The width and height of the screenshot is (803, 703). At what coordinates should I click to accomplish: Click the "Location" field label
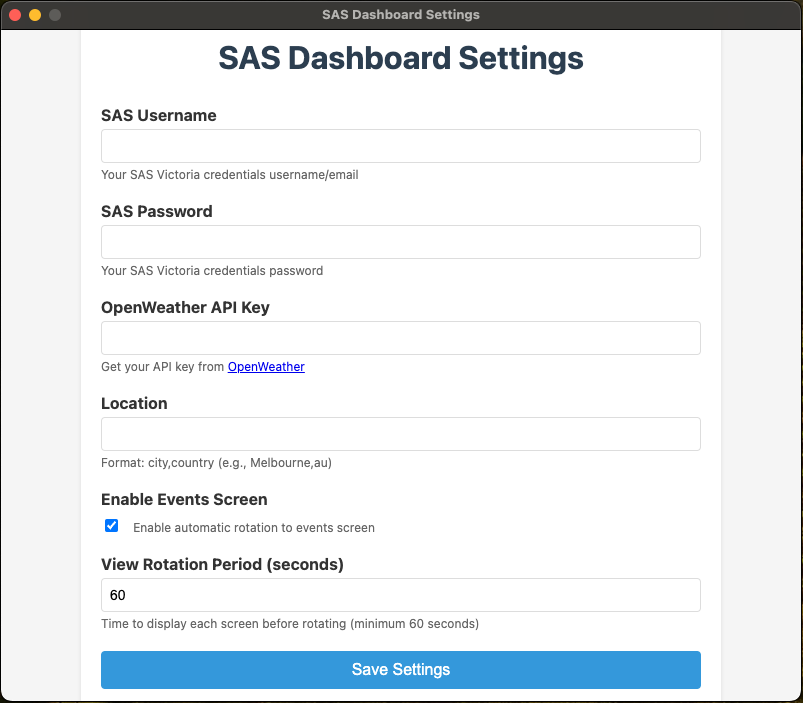134,404
